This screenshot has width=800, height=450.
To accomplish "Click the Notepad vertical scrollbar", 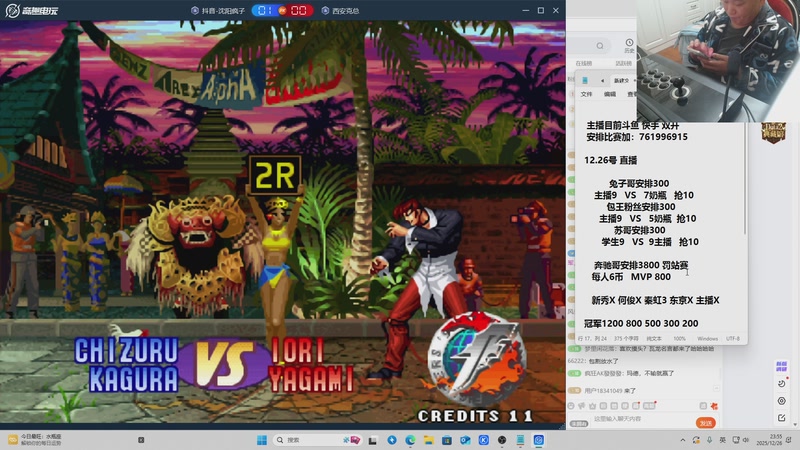I will 745,179.
